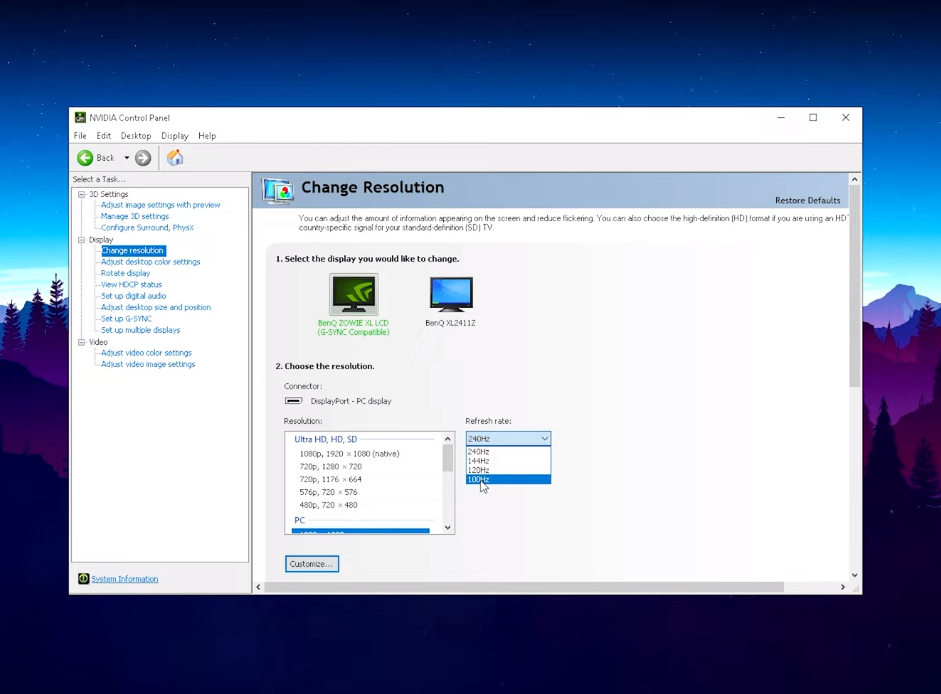Choose 100Hz refresh rate

508,479
